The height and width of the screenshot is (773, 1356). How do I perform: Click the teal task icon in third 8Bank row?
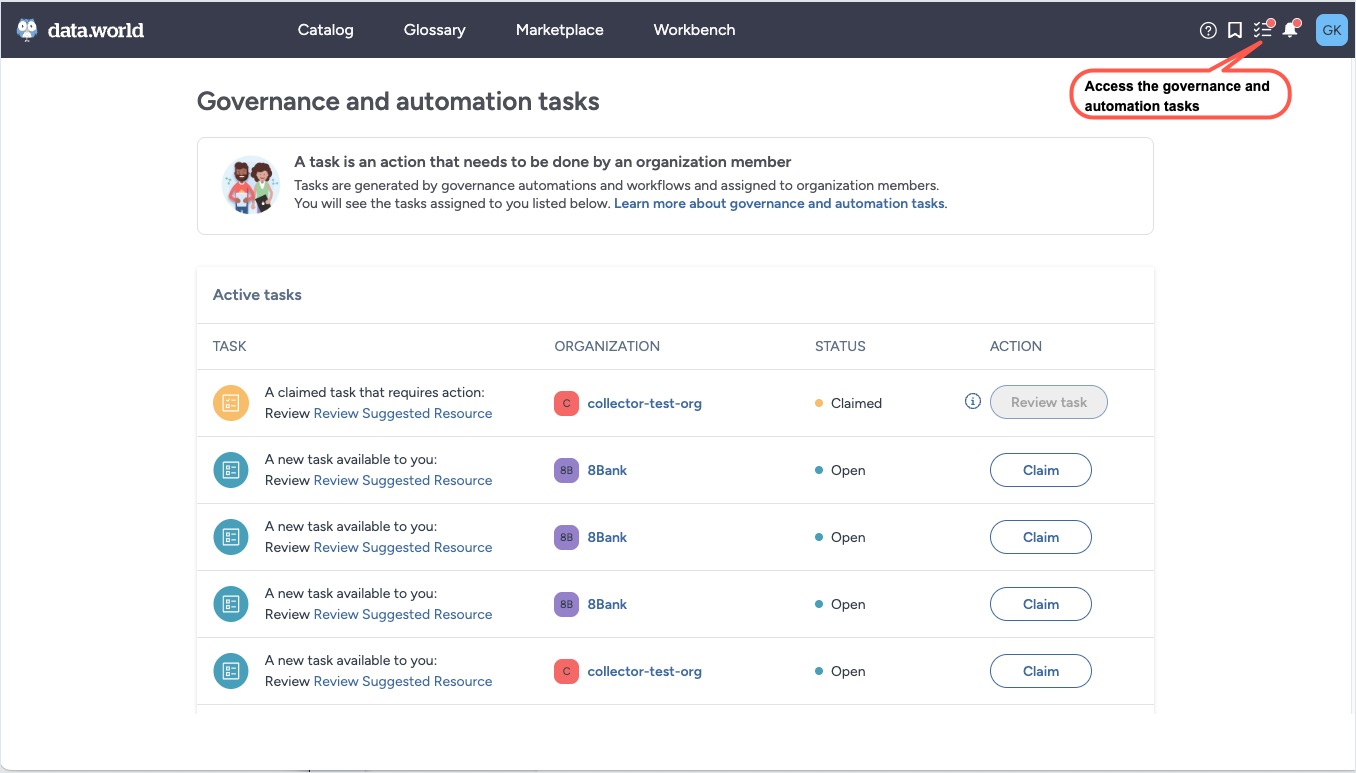point(231,604)
